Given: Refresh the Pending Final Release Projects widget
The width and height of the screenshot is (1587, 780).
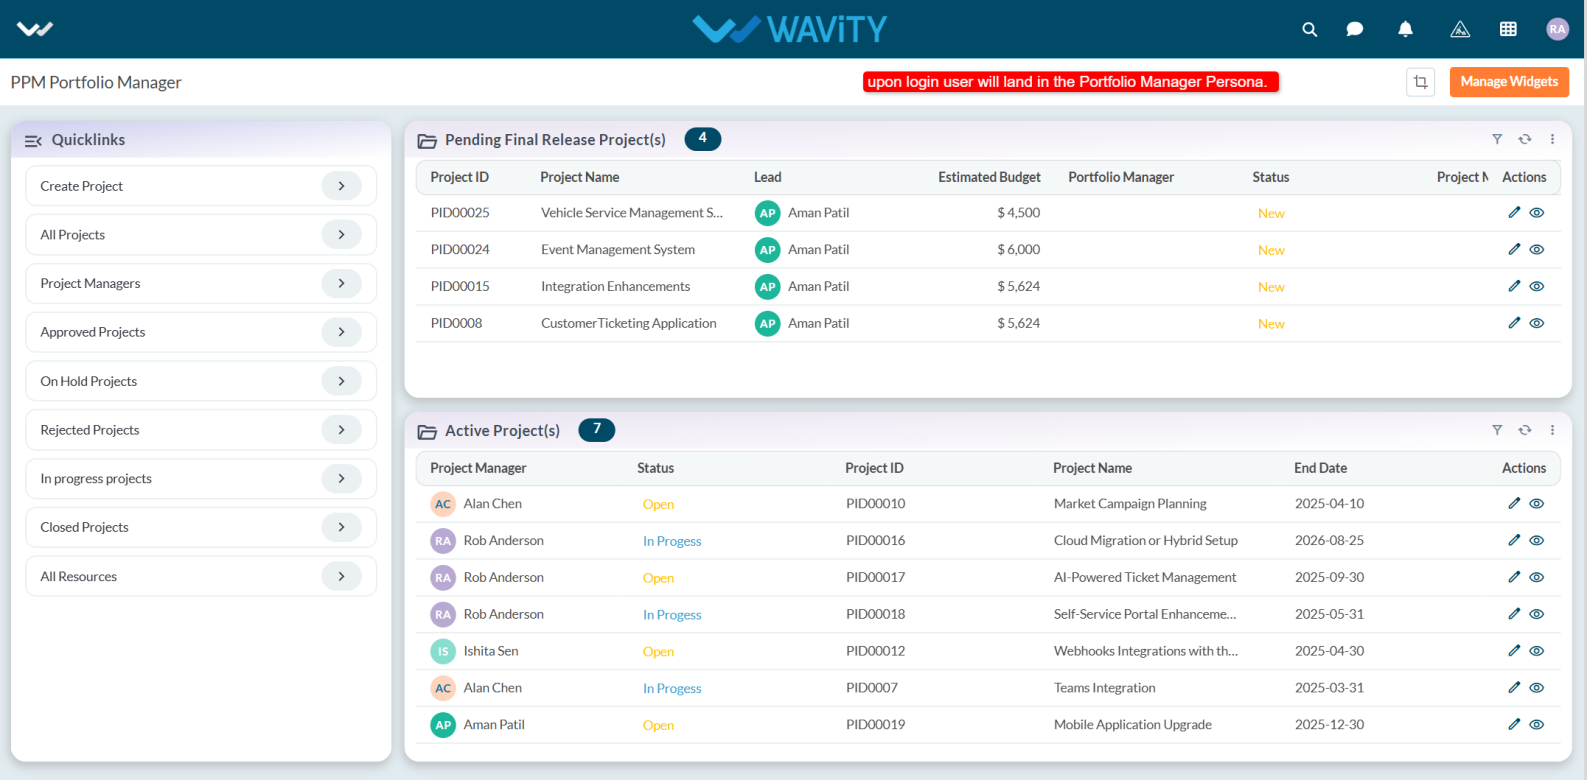Looking at the screenshot, I should pyautogui.click(x=1525, y=139).
